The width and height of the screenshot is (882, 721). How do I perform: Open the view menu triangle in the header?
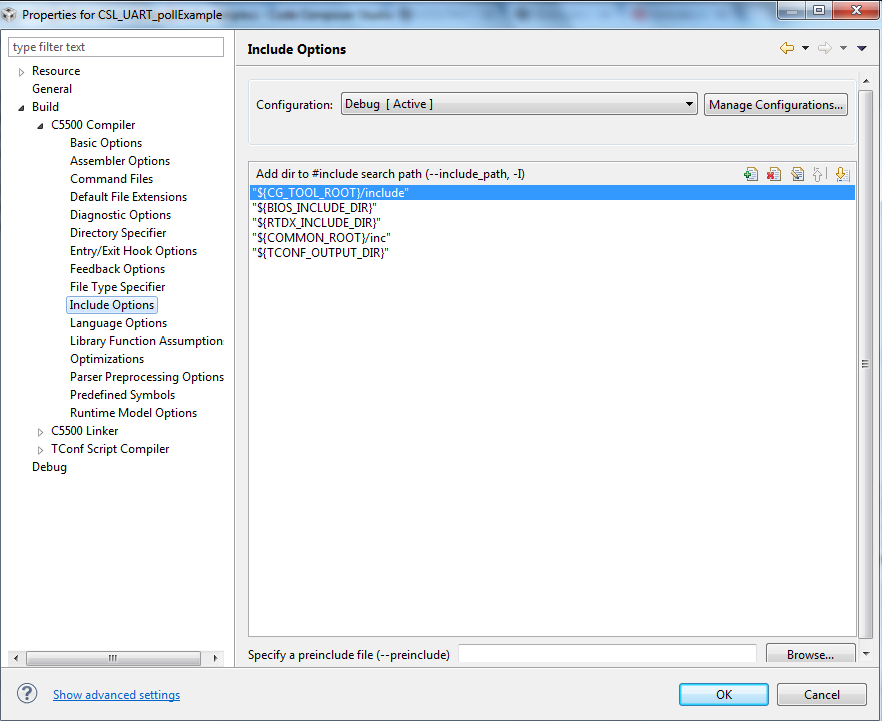pos(862,48)
